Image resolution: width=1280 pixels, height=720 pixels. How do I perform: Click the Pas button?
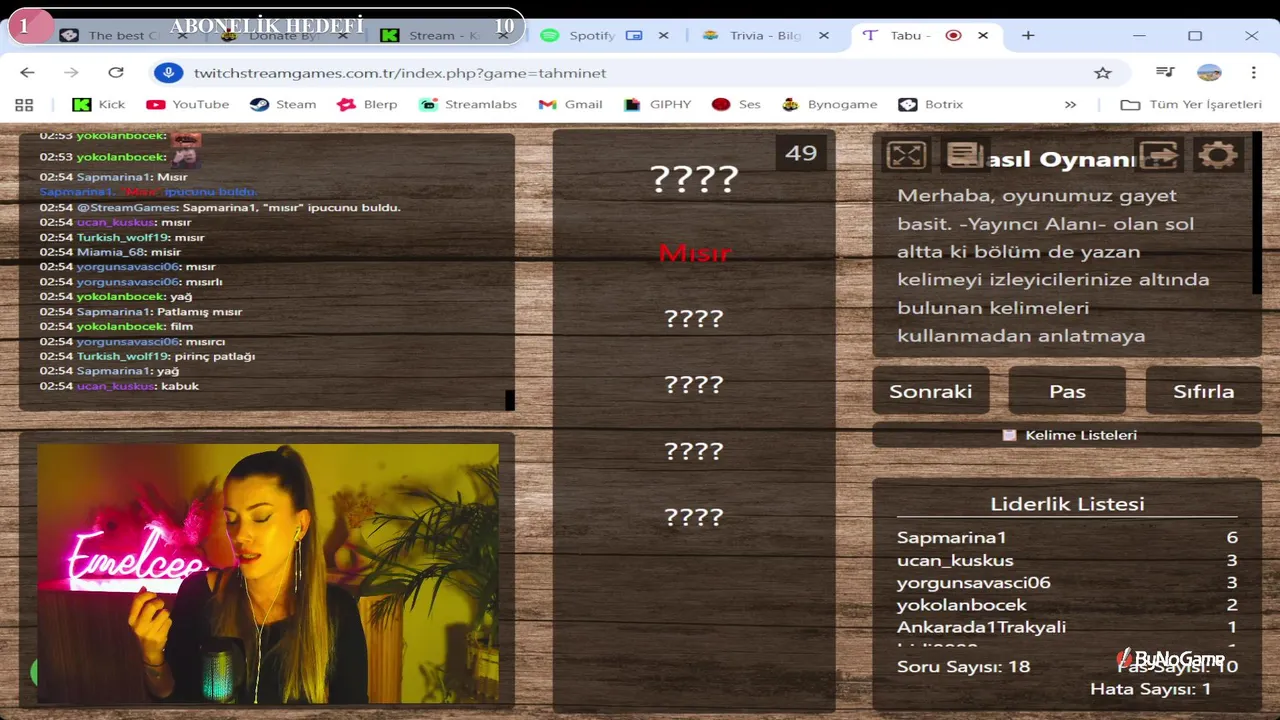tap(1067, 391)
